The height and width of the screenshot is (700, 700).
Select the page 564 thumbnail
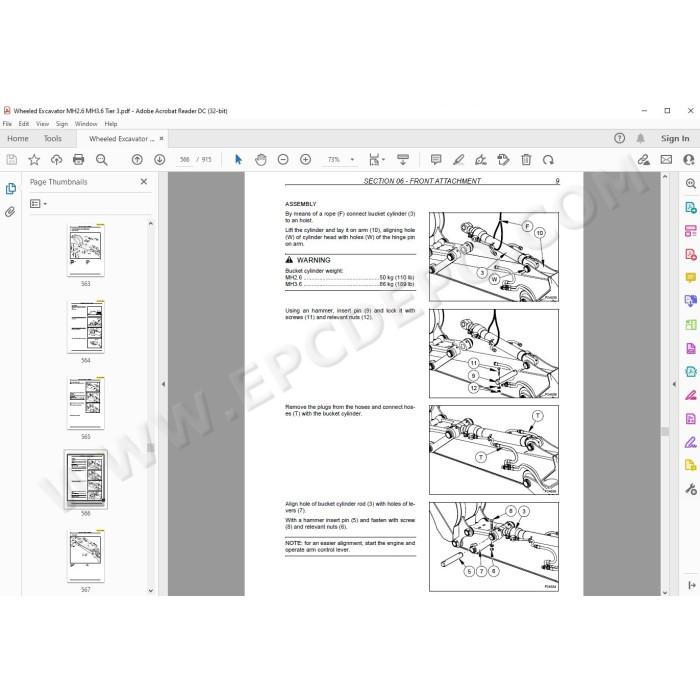[86, 327]
